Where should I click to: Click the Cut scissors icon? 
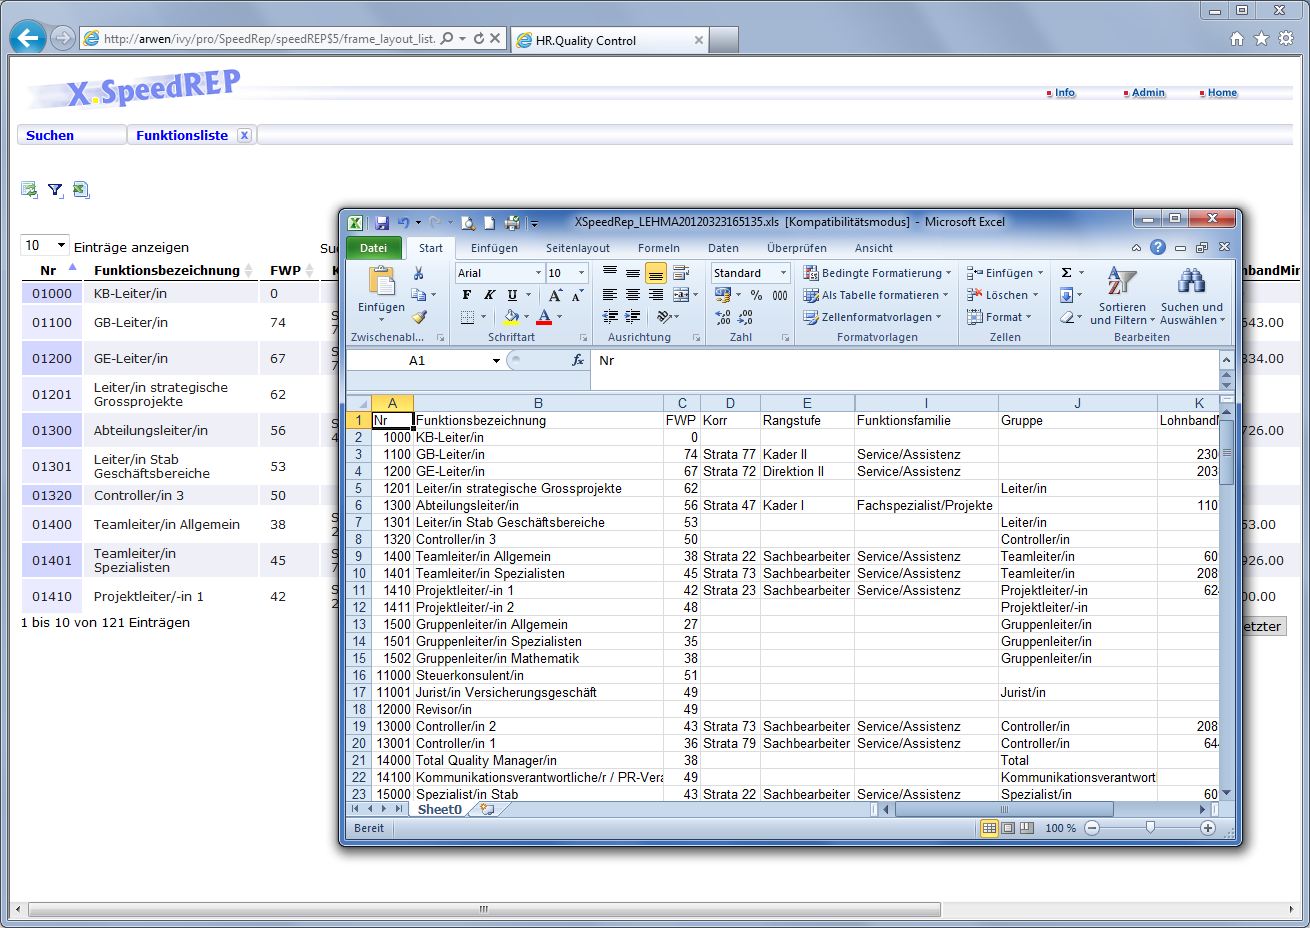tap(418, 273)
